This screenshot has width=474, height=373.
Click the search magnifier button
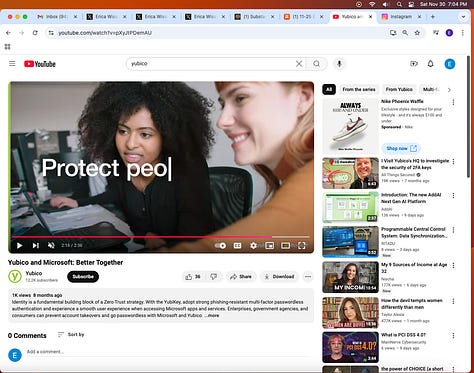coord(316,64)
